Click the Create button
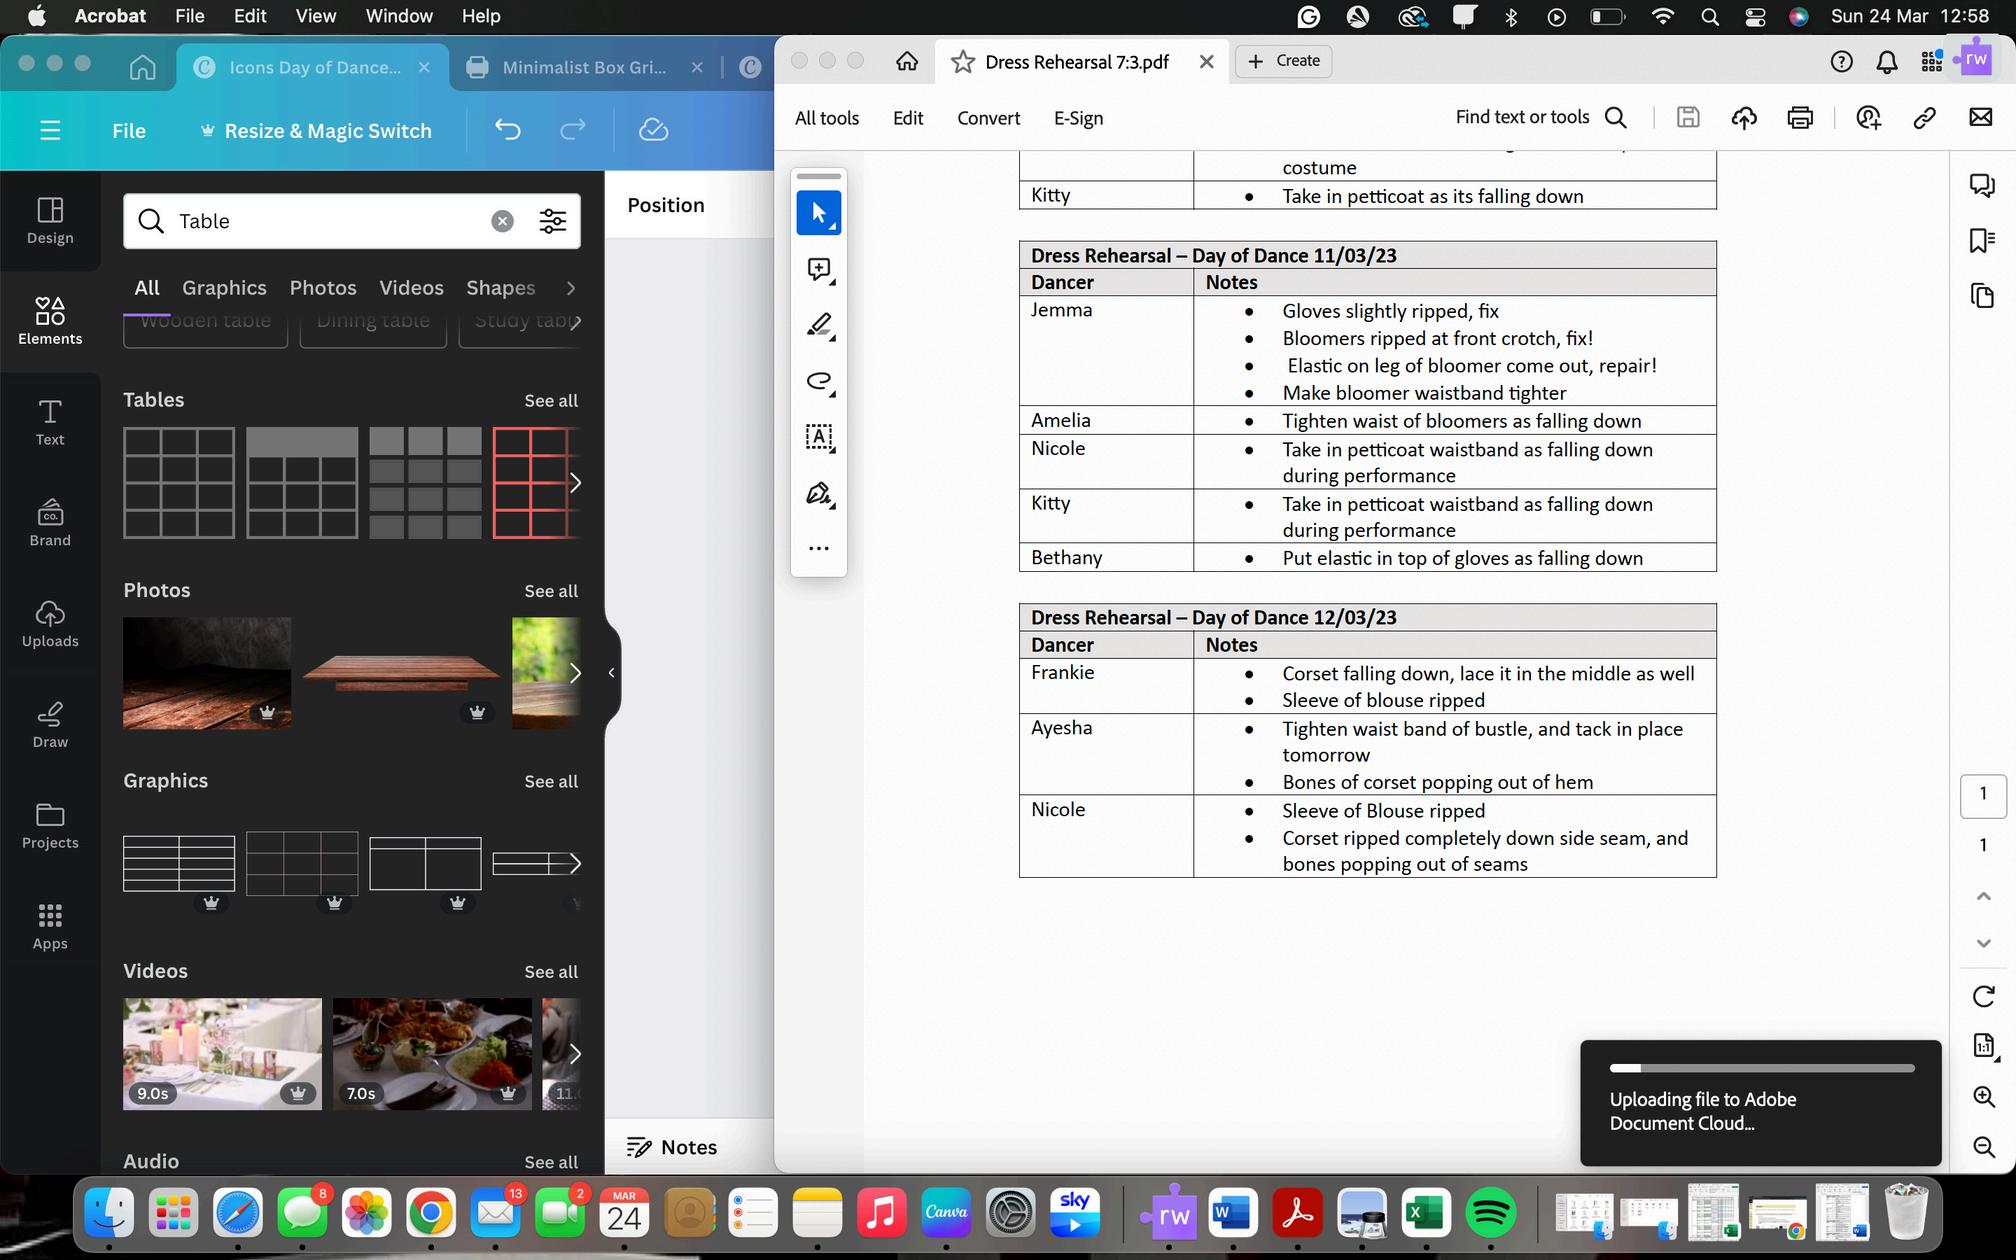Screen dimensions: 2016x1260 point(1284,61)
